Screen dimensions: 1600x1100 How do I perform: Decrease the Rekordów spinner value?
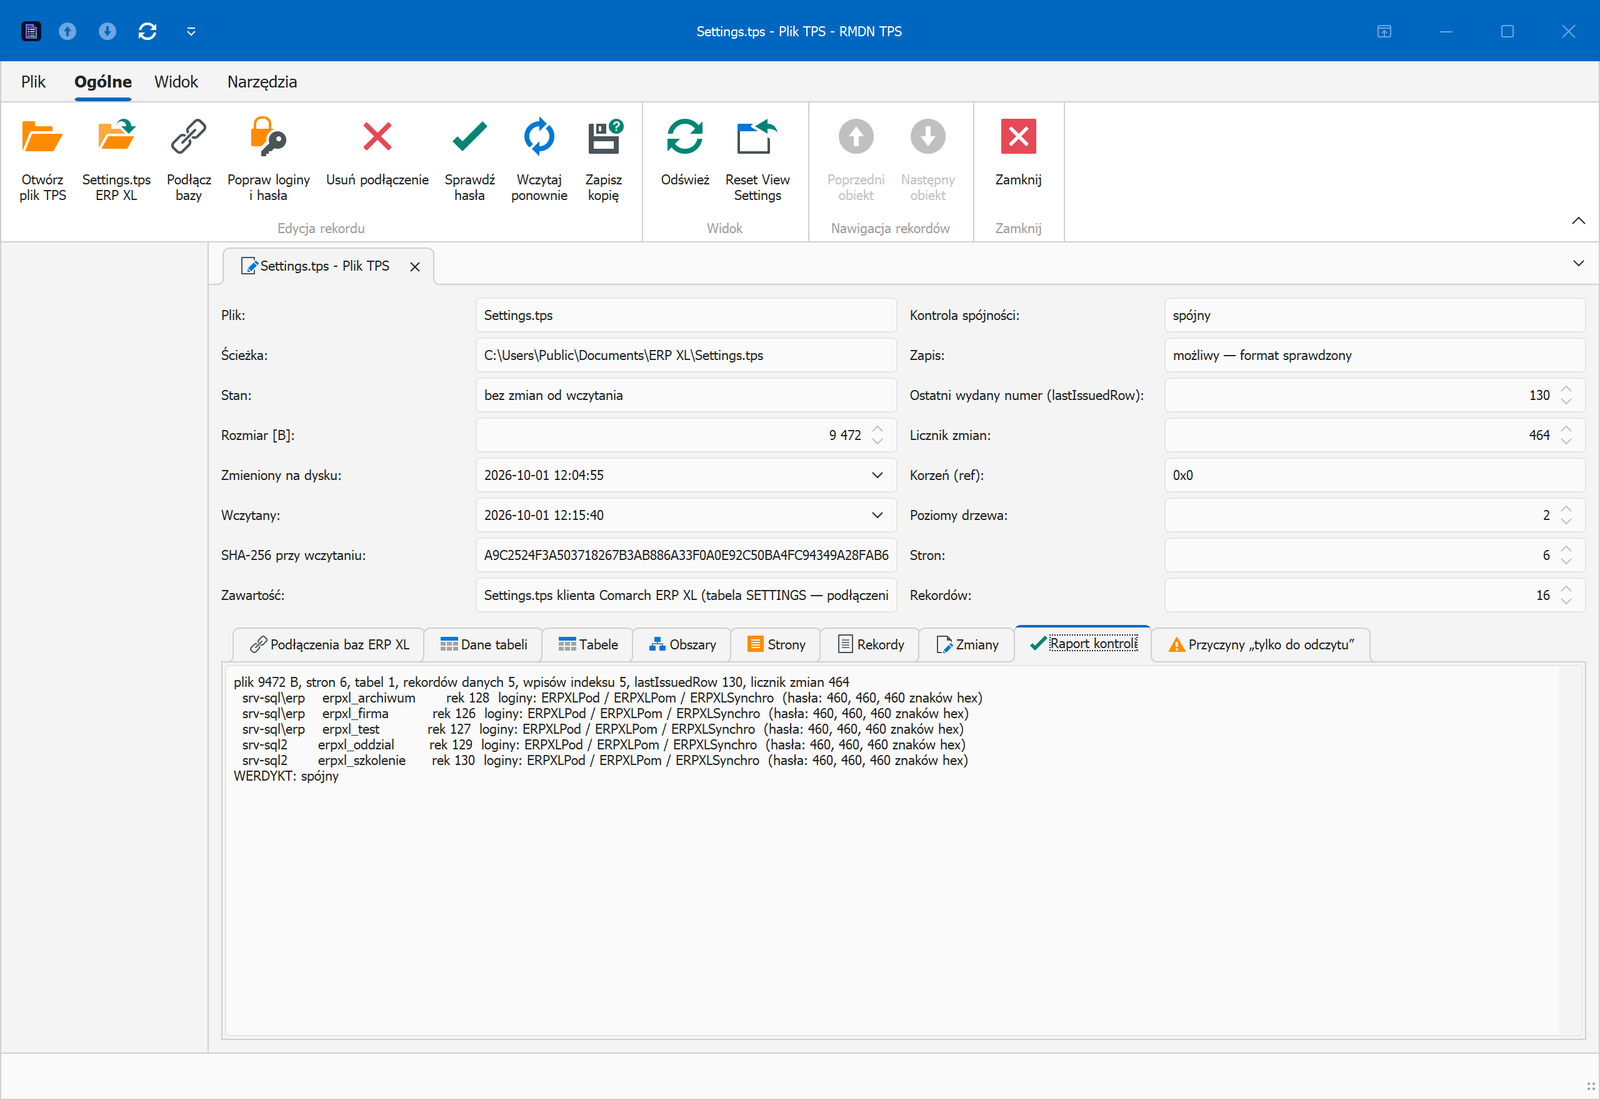pyautogui.click(x=1566, y=601)
